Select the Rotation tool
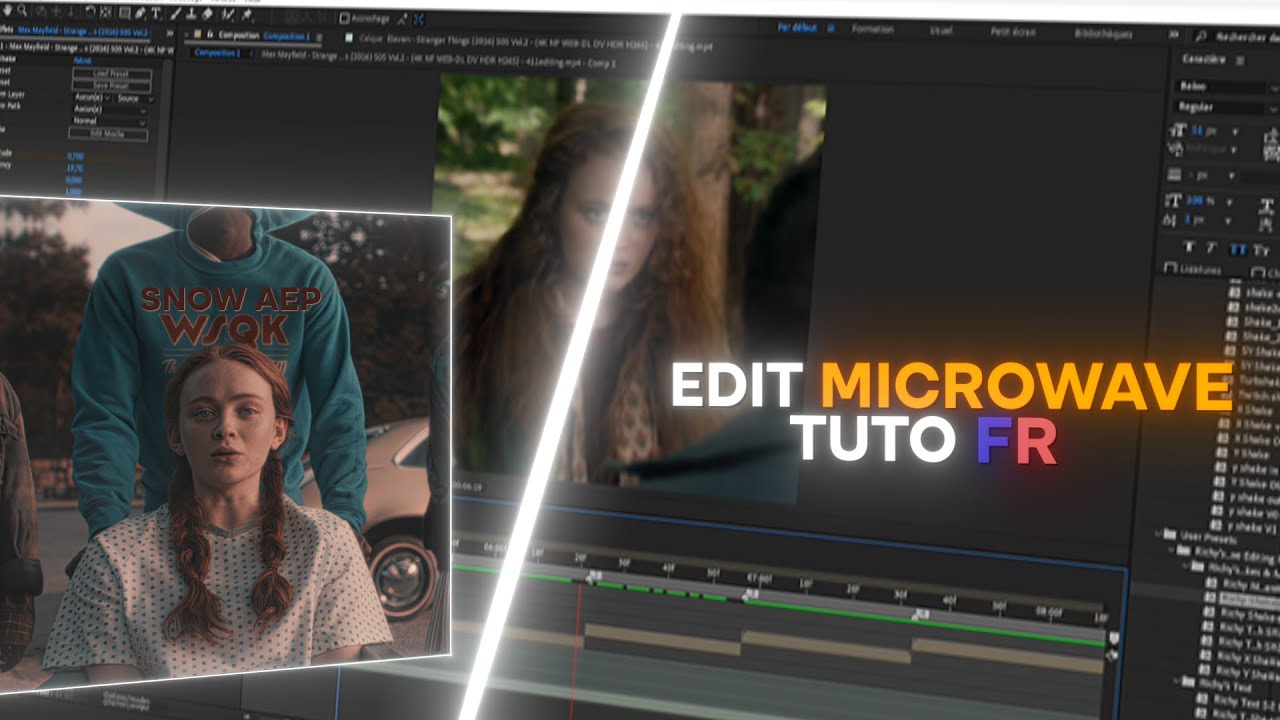This screenshot has height=720, width=1280. pos(90,12)
